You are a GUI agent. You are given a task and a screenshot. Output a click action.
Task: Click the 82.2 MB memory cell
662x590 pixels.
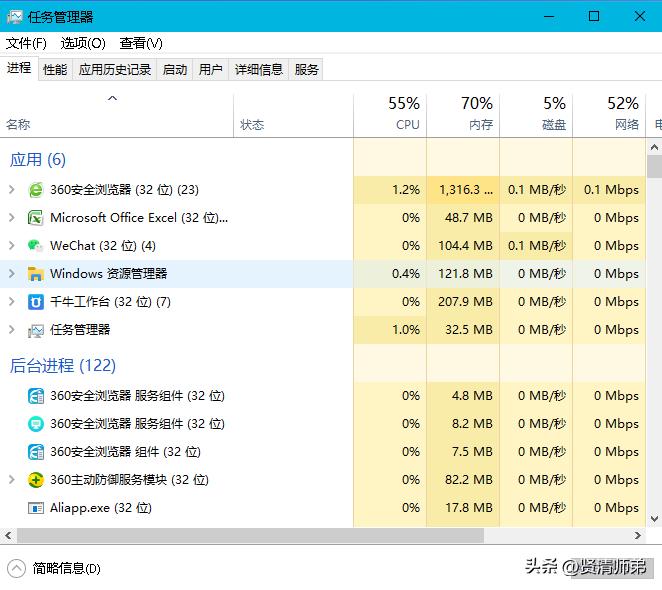[463, 480]
